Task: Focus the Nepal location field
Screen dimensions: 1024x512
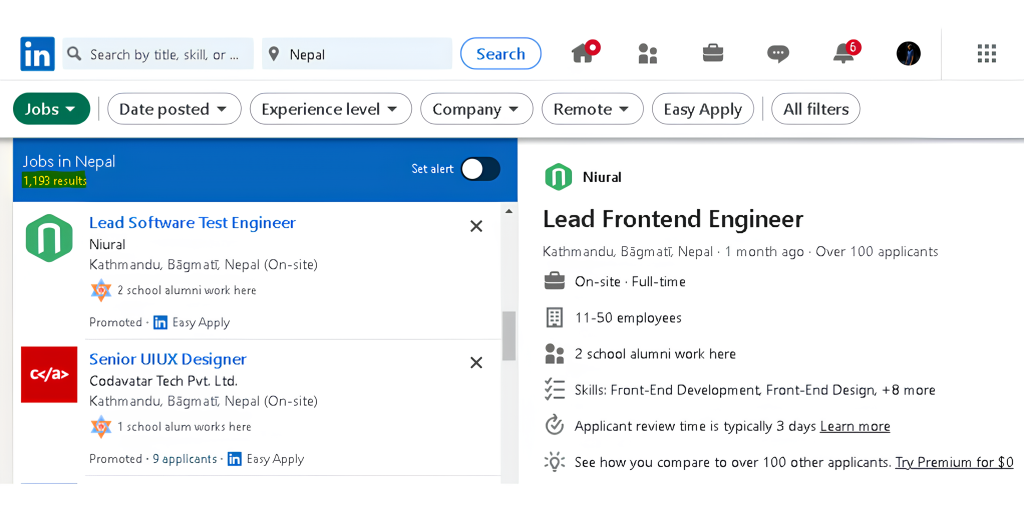Action: click(x=357, y=54)
